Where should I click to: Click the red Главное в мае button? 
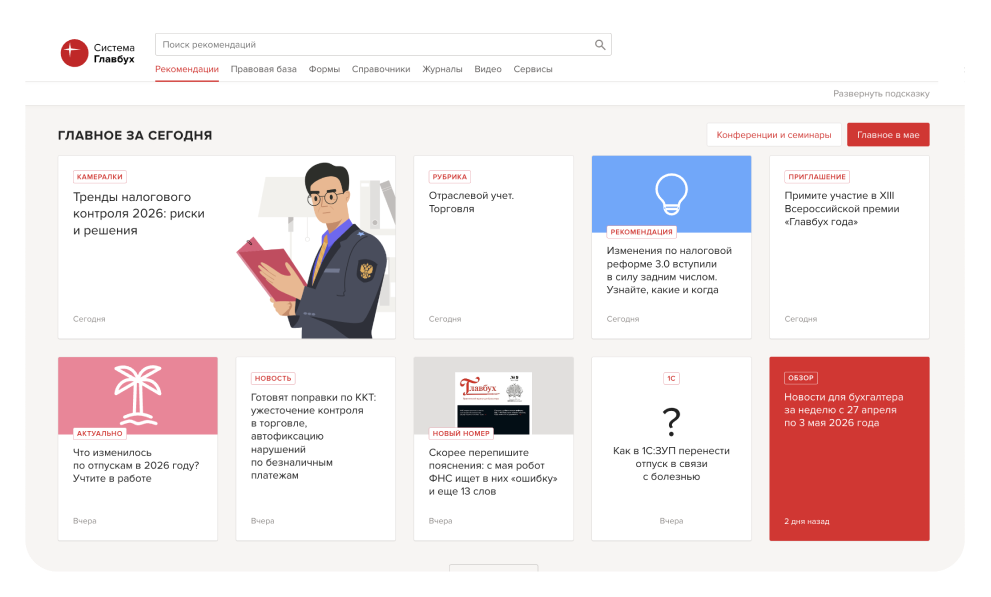point(888,135)
